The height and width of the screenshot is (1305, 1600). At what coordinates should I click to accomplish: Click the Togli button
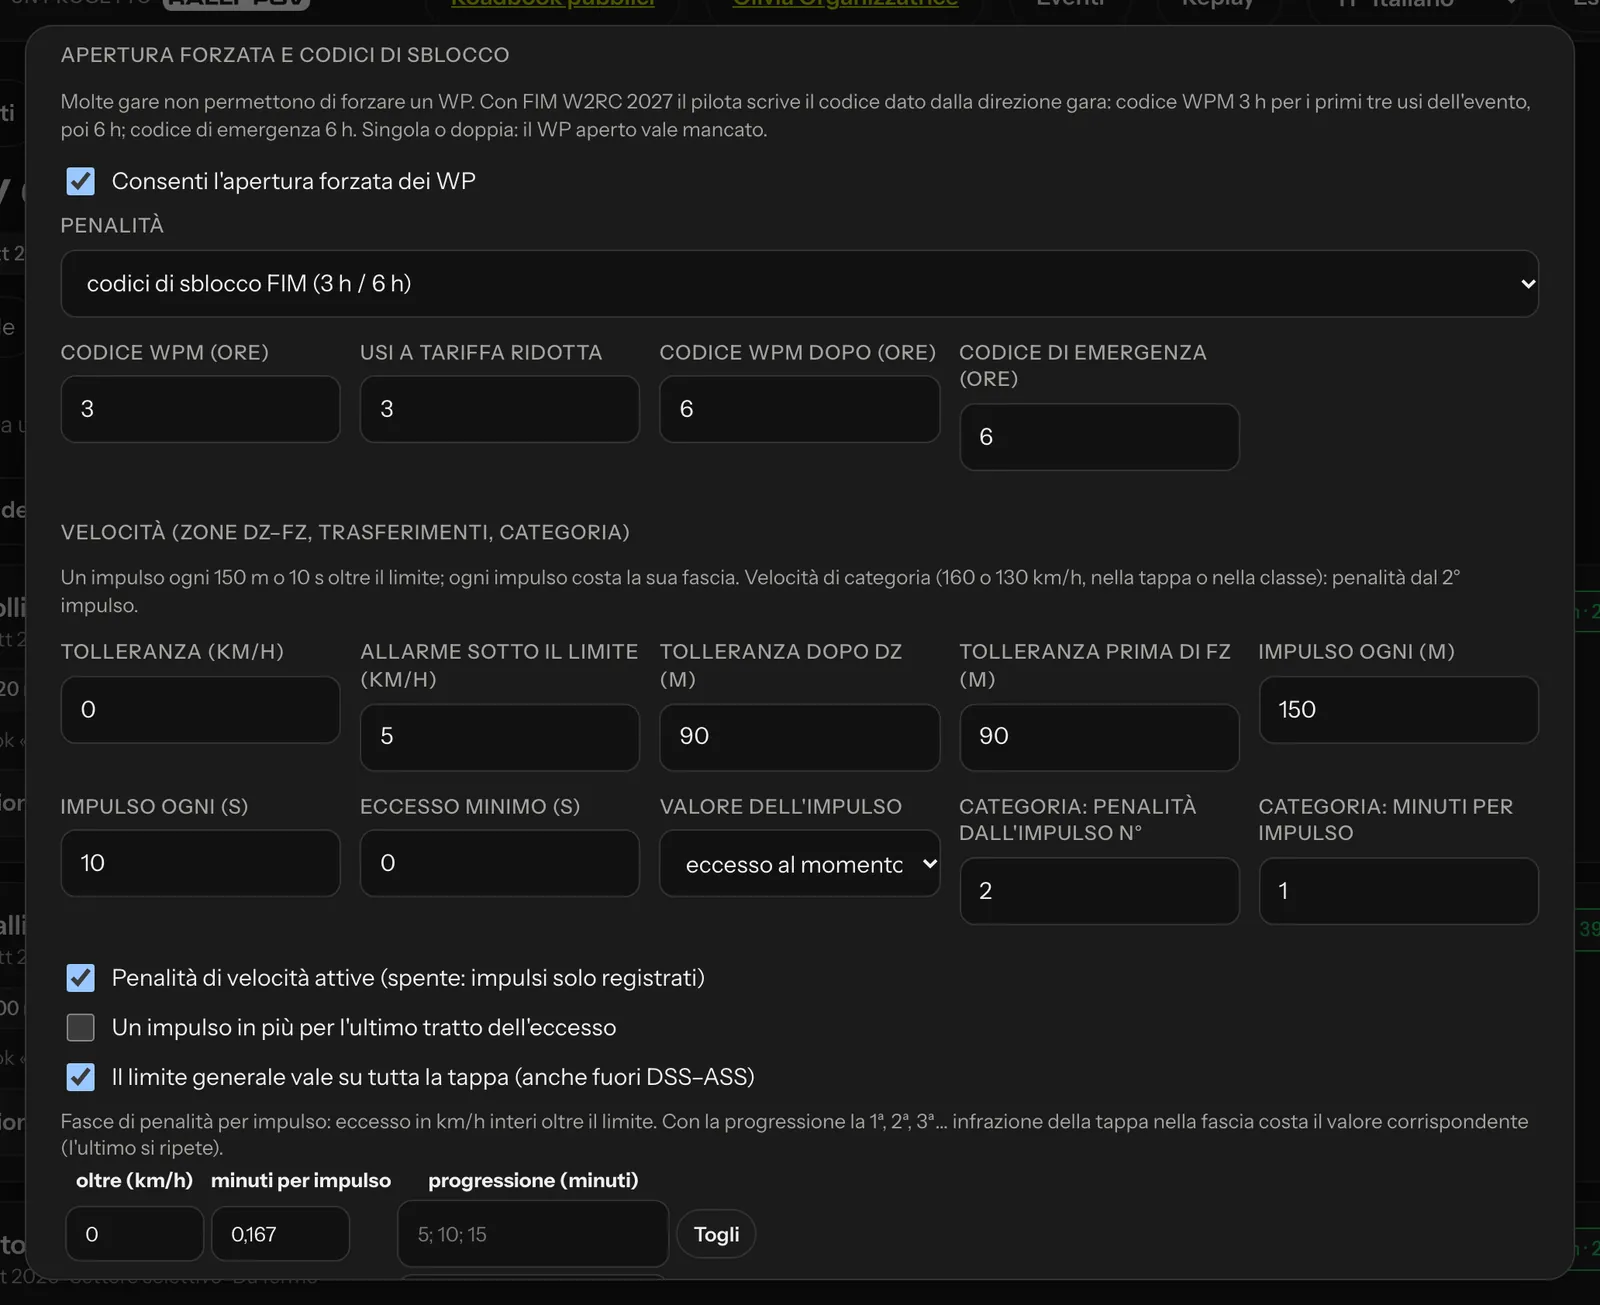coord(716,1234)
